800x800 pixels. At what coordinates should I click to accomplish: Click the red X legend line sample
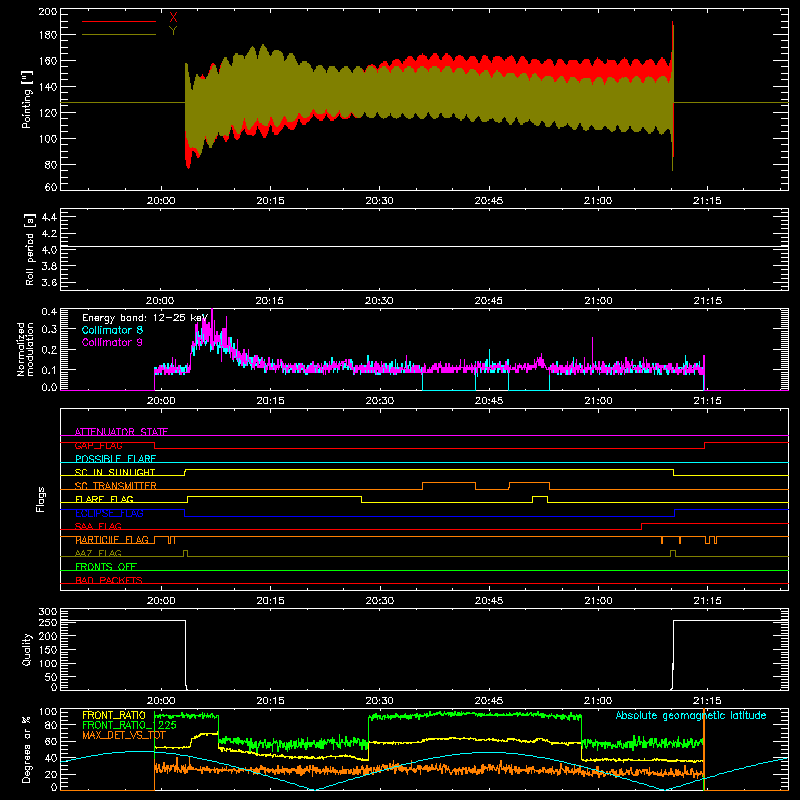[x=119, y=21]
